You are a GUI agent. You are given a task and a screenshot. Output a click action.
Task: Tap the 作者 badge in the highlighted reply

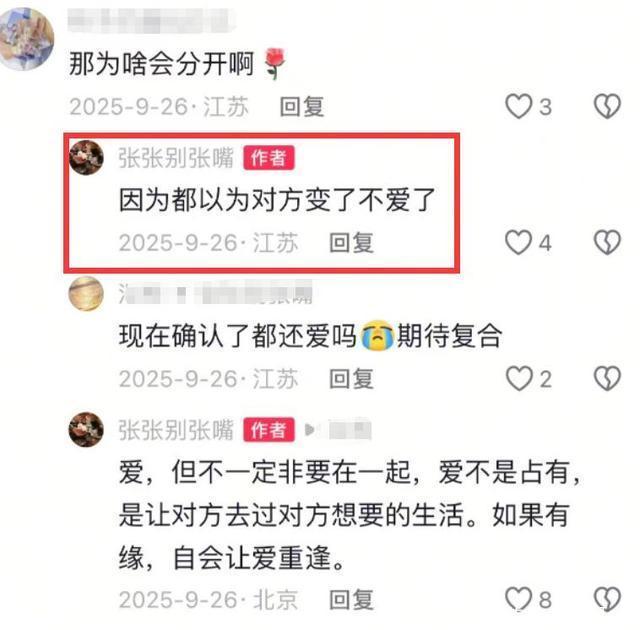[269, 158]
